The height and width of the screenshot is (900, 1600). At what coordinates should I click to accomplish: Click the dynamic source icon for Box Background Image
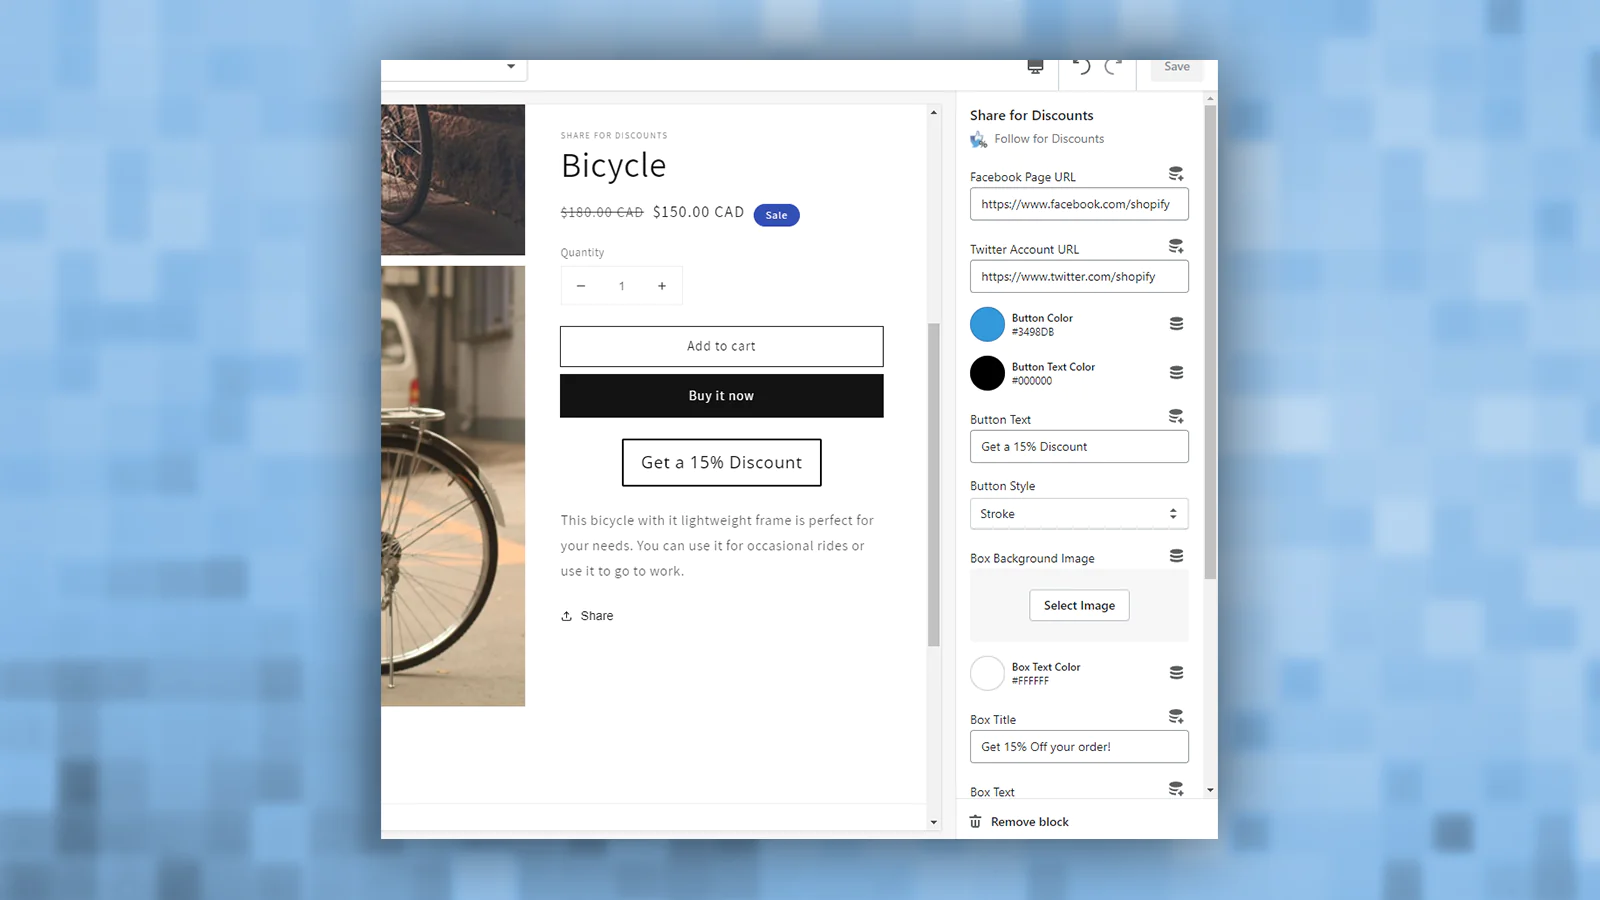tap(1177, 556)
